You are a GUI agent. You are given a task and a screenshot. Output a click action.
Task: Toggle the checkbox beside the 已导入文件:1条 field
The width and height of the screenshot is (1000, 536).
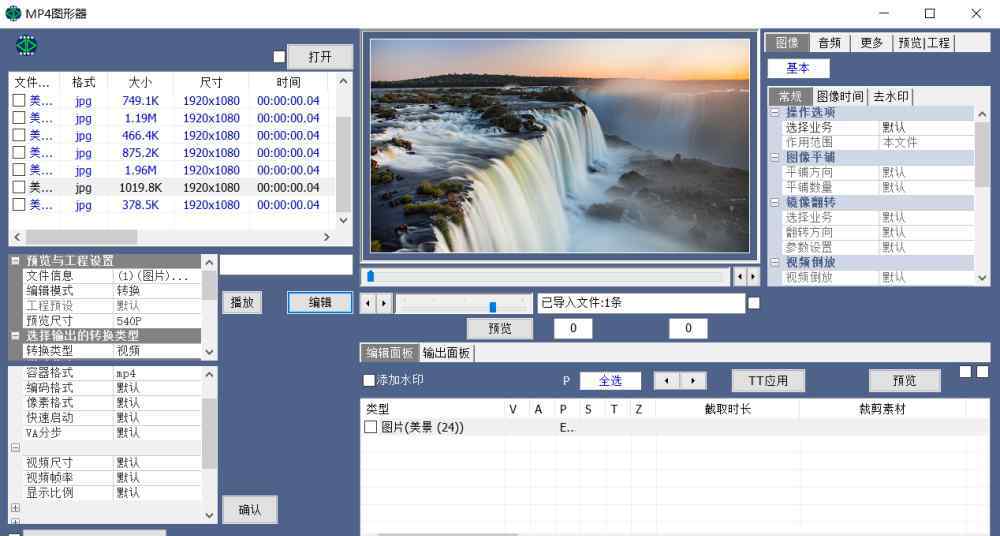coord(754,303)
